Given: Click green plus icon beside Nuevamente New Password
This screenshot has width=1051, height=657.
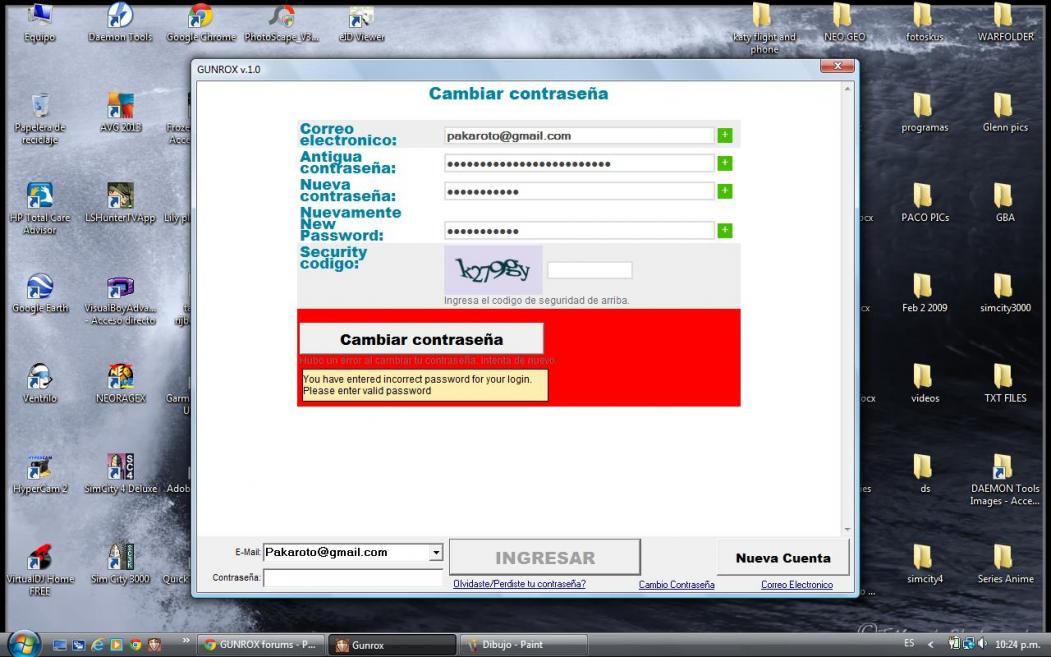Looking at the screenshot, I should pyautogui.click(x=725, y=231).
